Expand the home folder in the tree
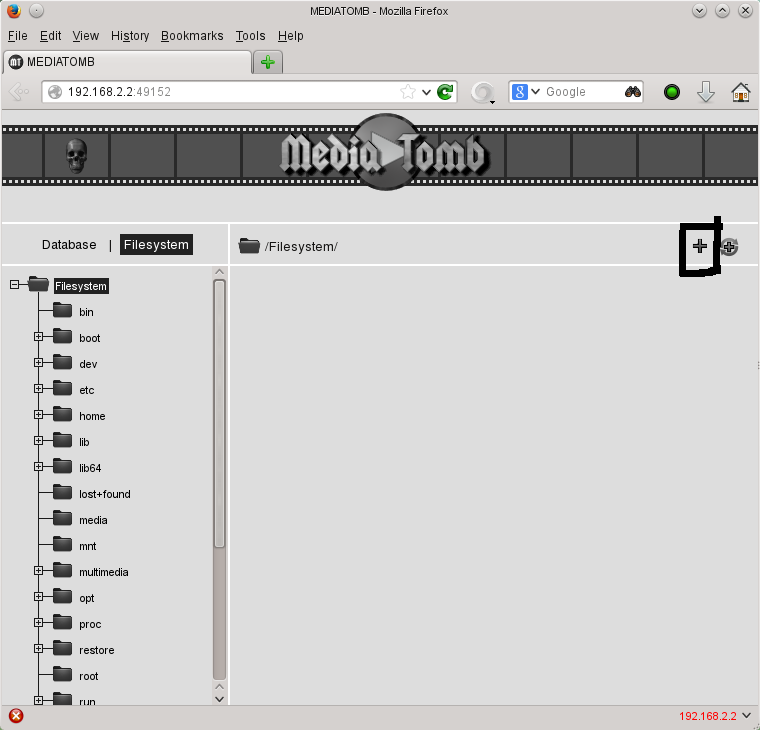The width and height of the screenshot is (760, 730). click(x=39, y=415)
